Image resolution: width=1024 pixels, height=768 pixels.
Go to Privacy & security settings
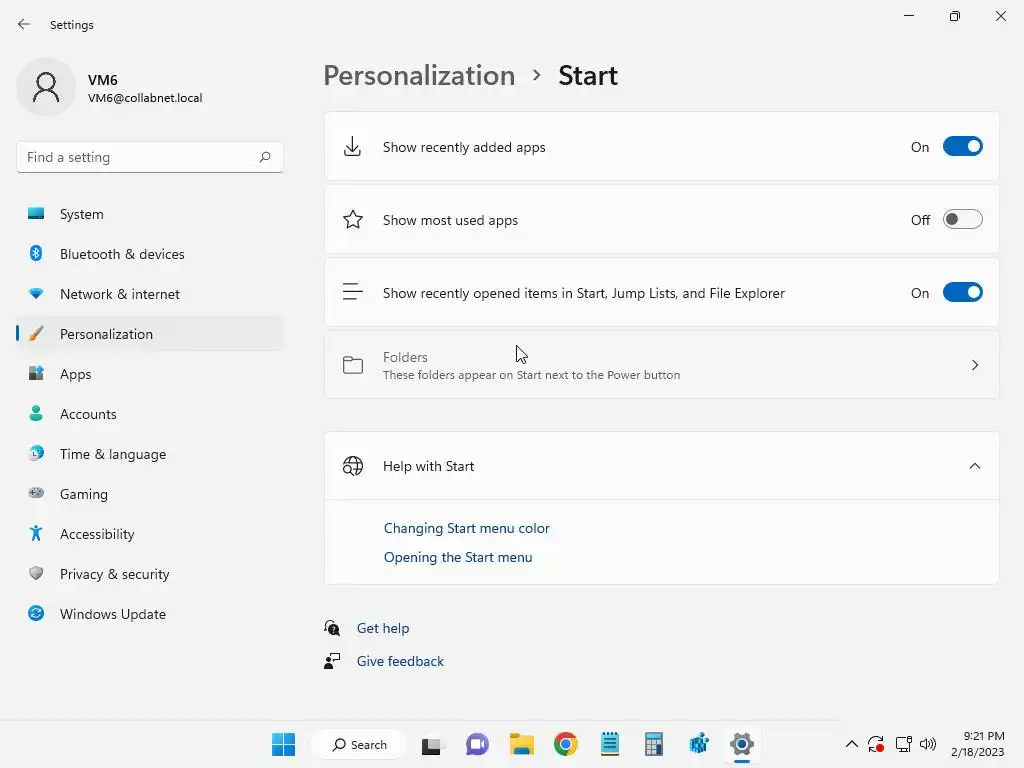(x=114, y=574)
